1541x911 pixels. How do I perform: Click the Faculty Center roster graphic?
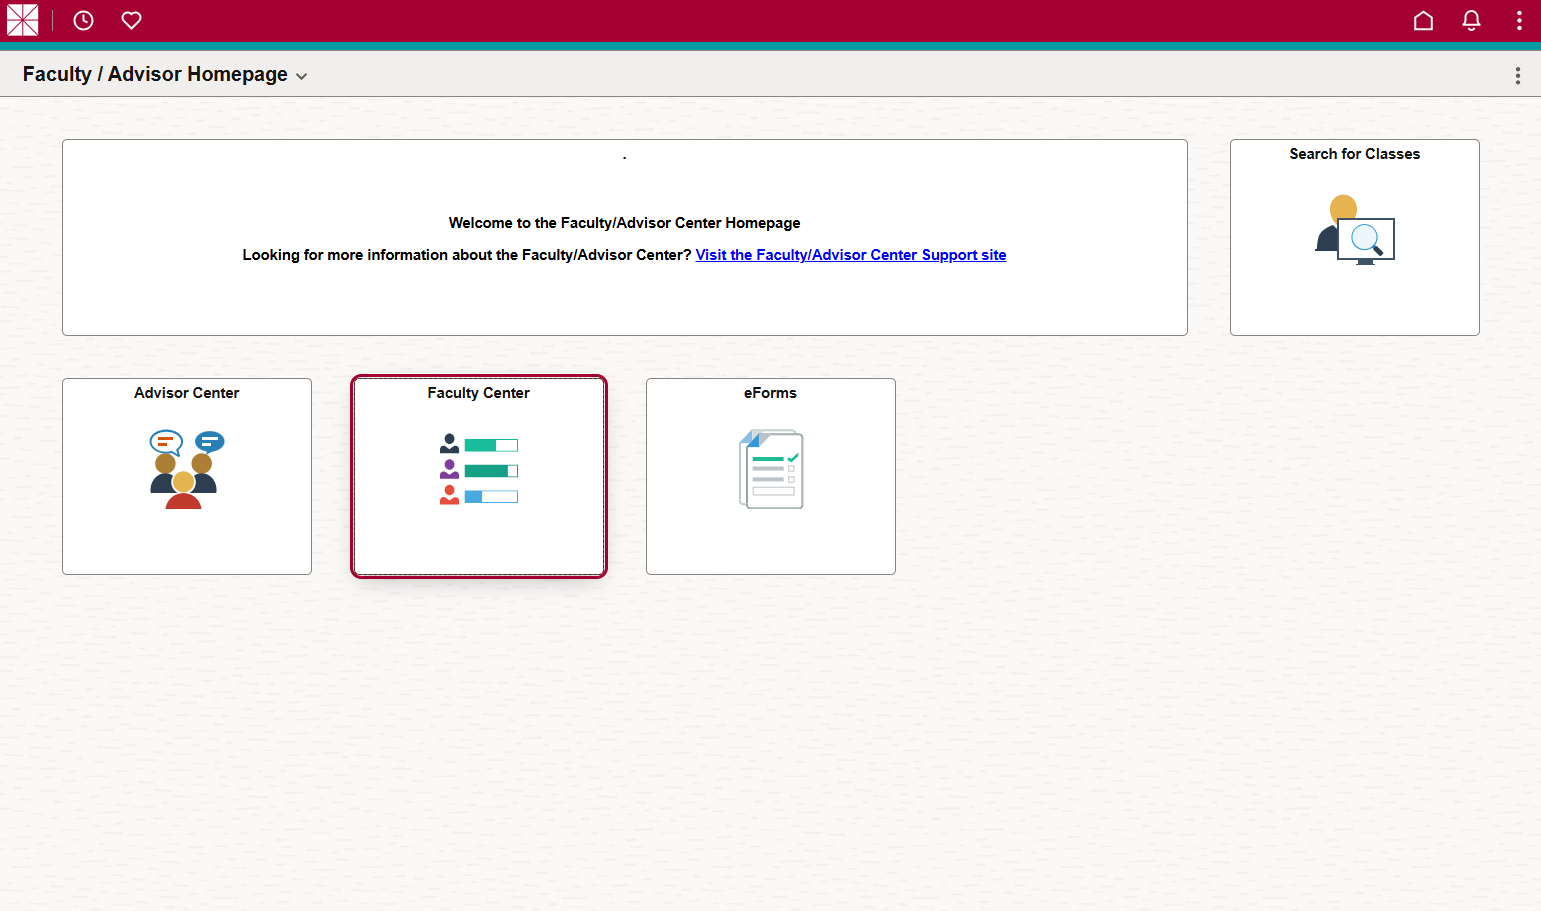point(479,469)
